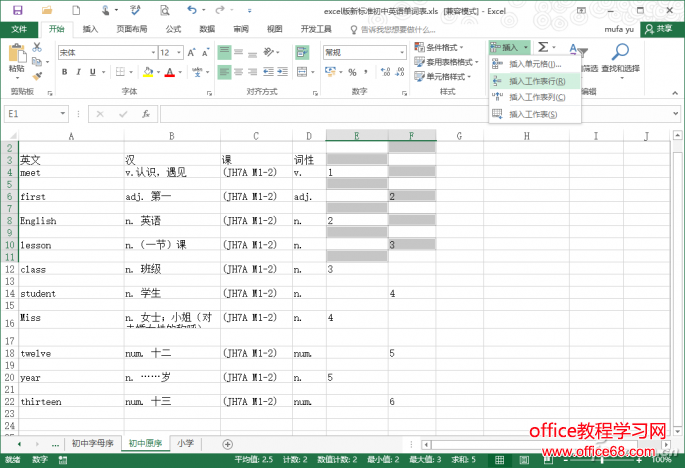The image size is (685, 468).
Task: Choose Insert Sheet Columns (插入工作表列) menu item
Action: click(x=535, y=97)
